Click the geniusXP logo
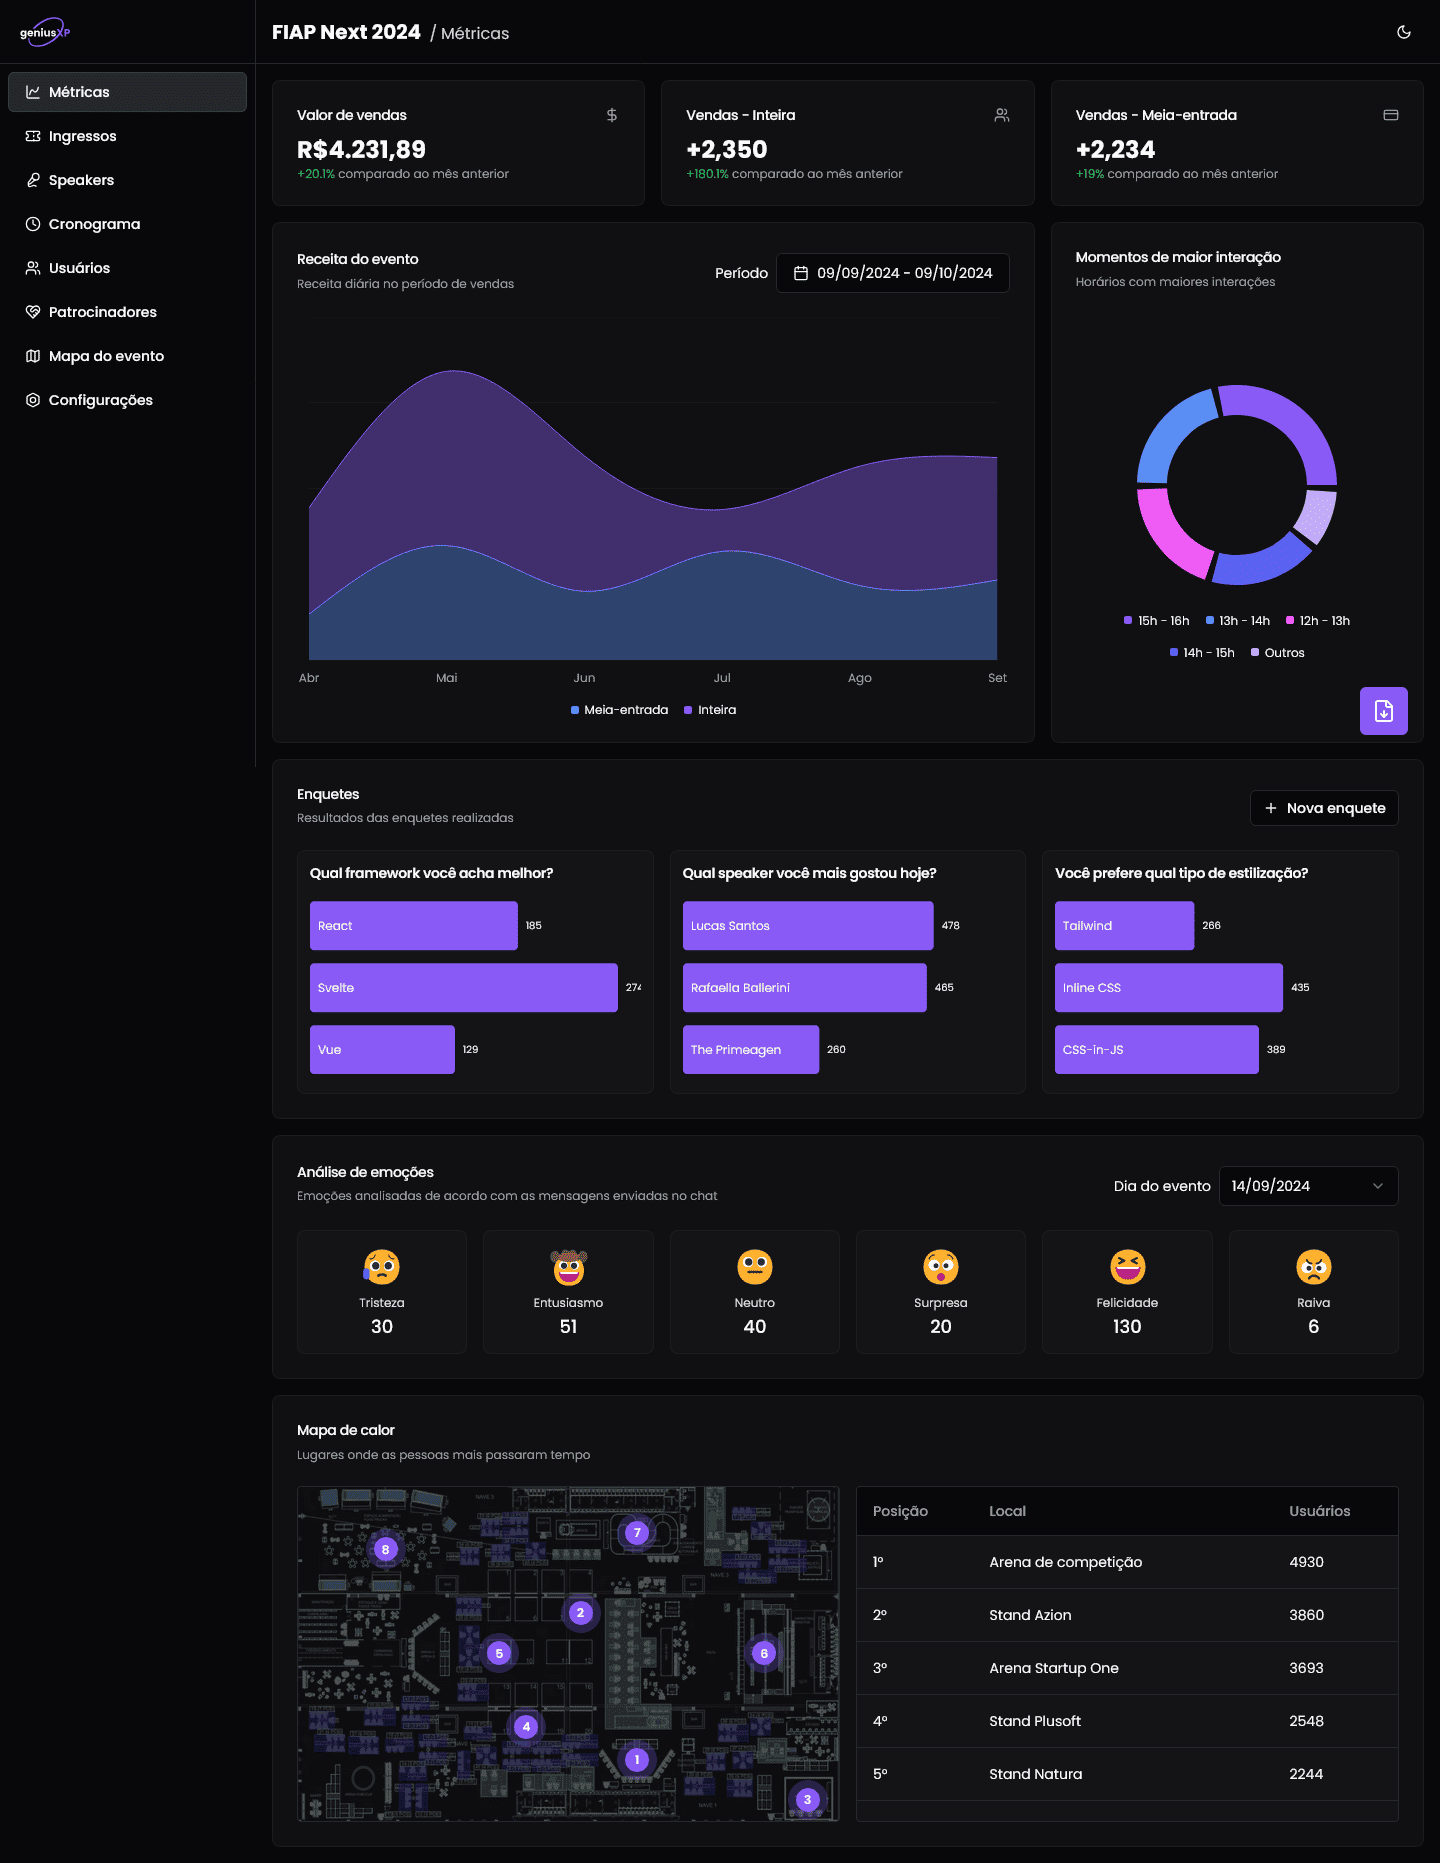The image size is (1440, 1863). pyautogui.click(x=45, y=32)
